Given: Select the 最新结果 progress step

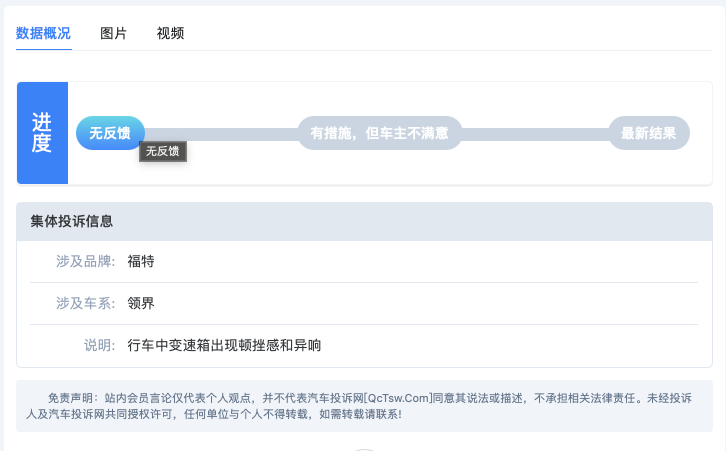Looking at the screenshot, I should click(x=649, y=133).
